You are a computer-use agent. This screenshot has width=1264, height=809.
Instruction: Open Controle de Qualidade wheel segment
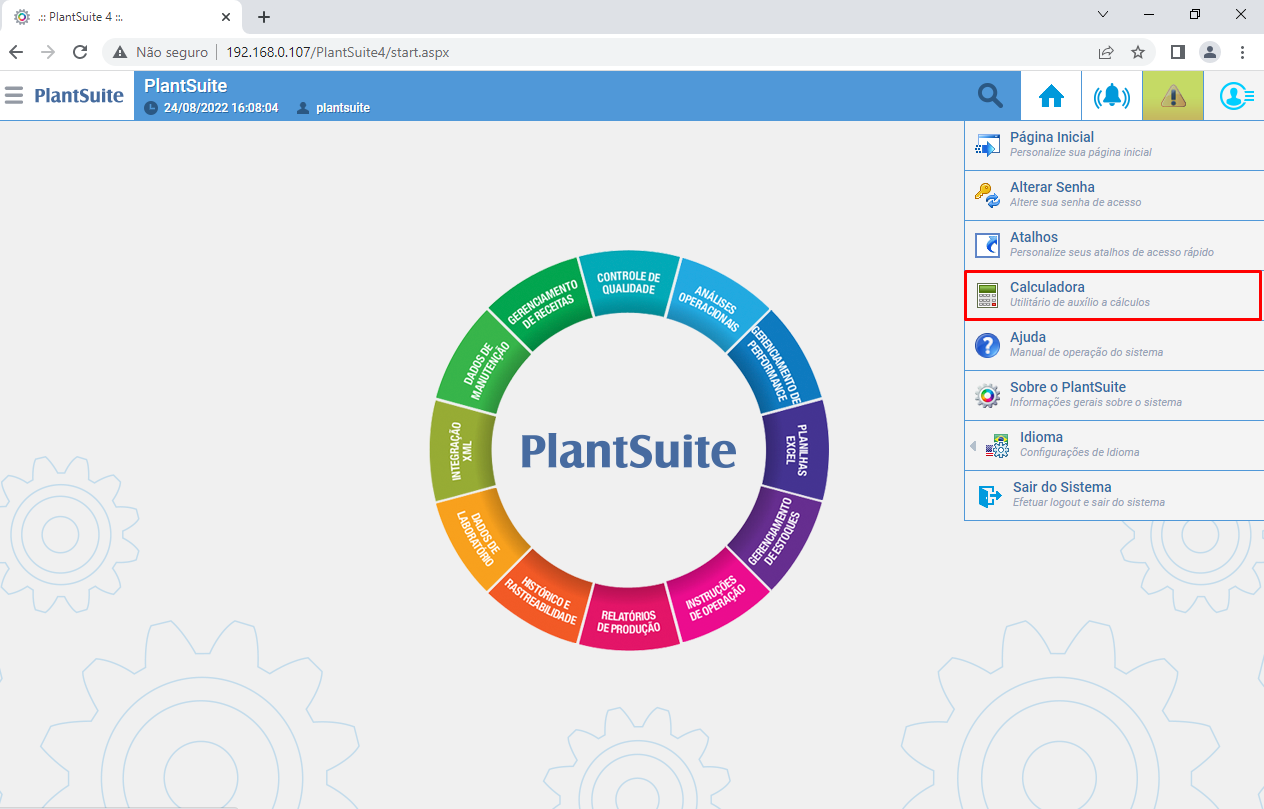(629, 283)
